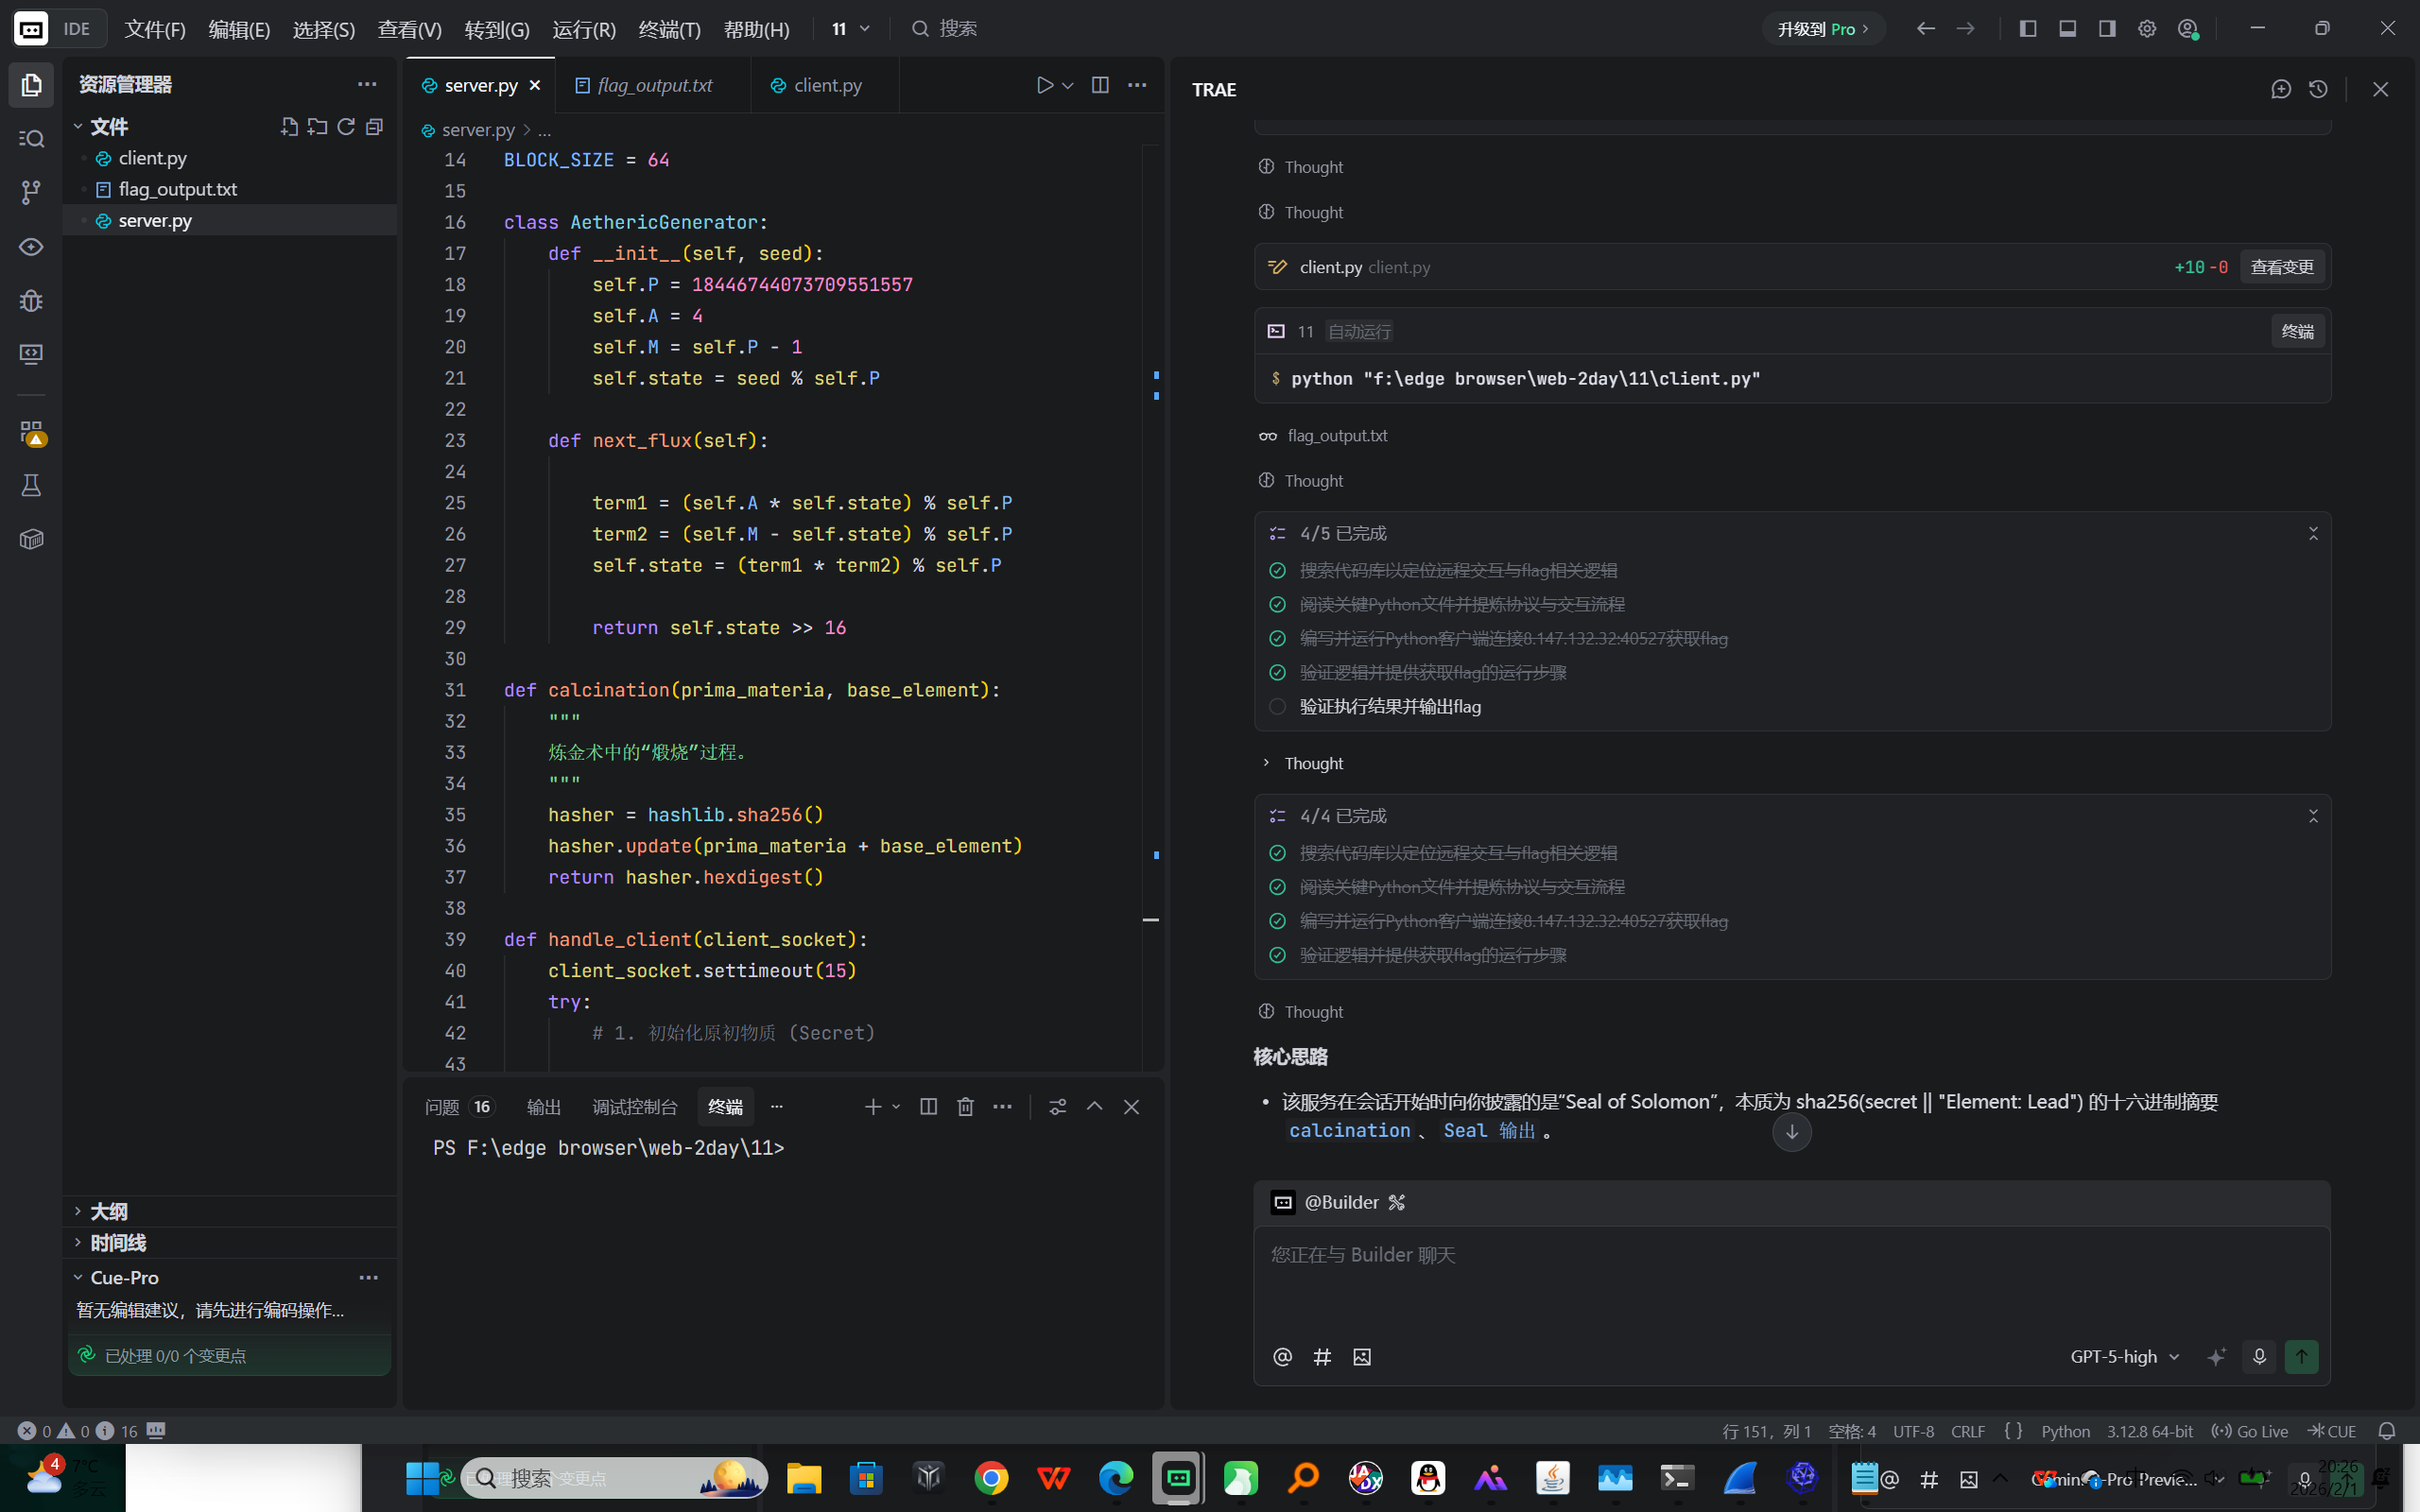Click the new file icon in explorer

point(289,127)
